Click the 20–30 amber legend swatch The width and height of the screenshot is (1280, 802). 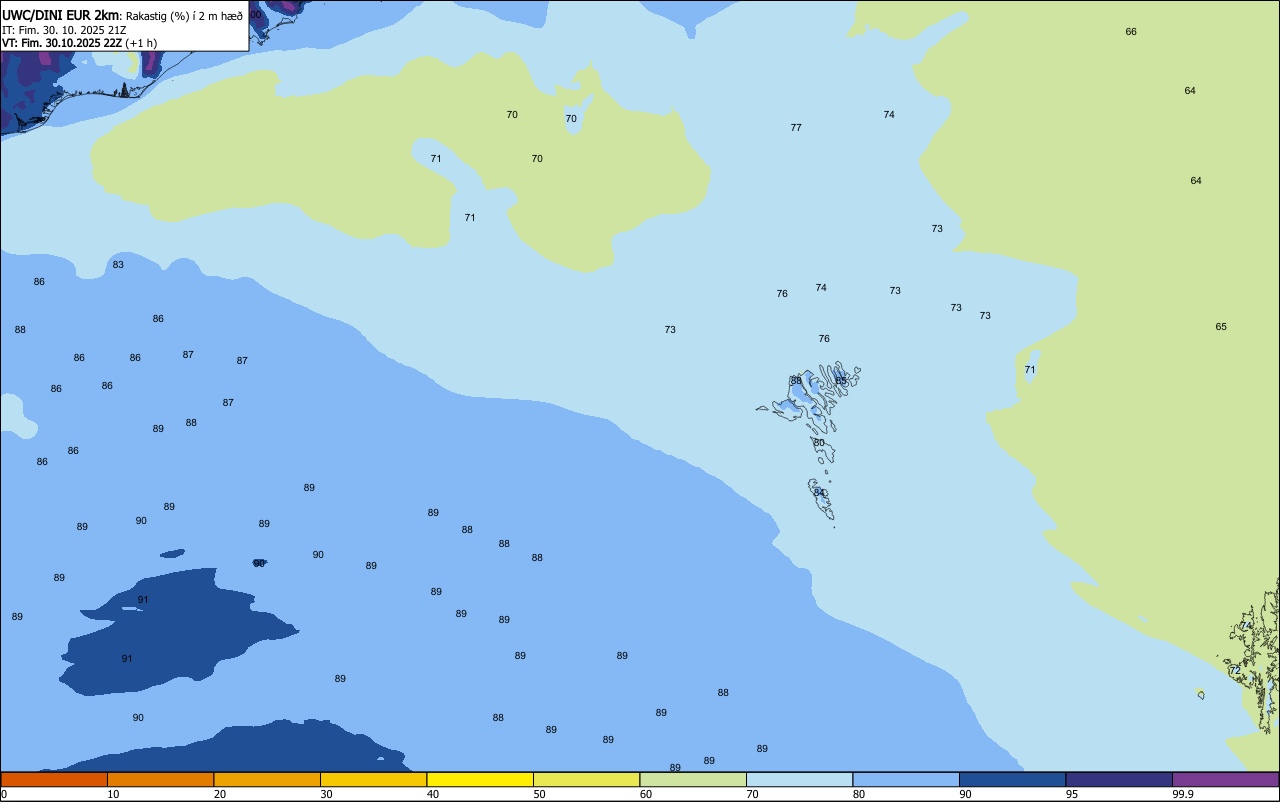[267, 779]
